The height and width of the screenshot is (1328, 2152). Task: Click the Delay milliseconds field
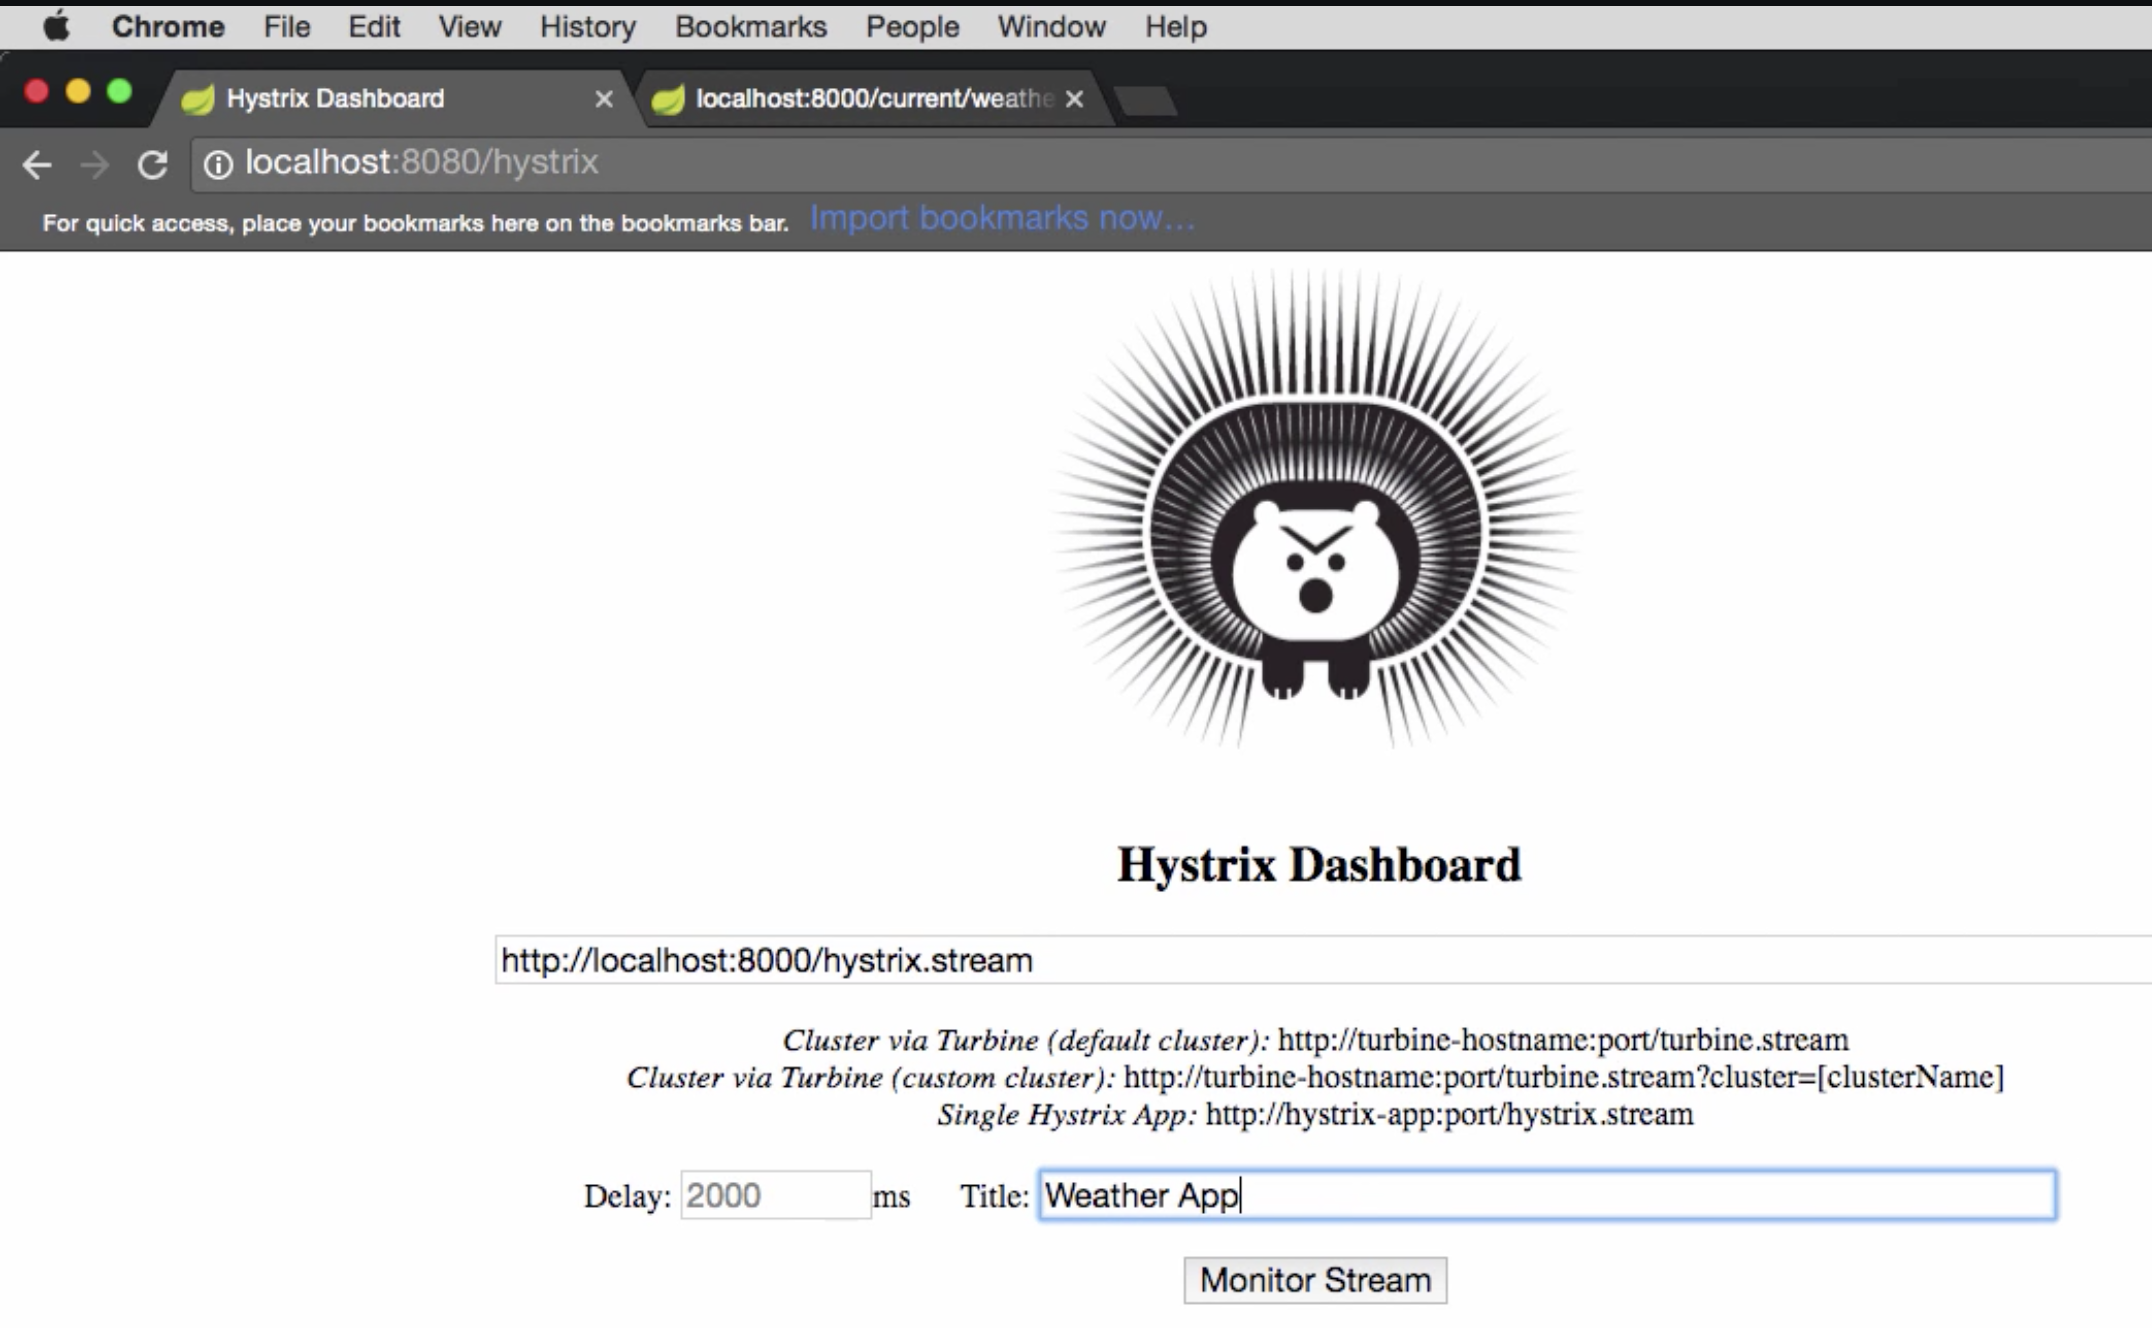click(x=774, y=1195)
